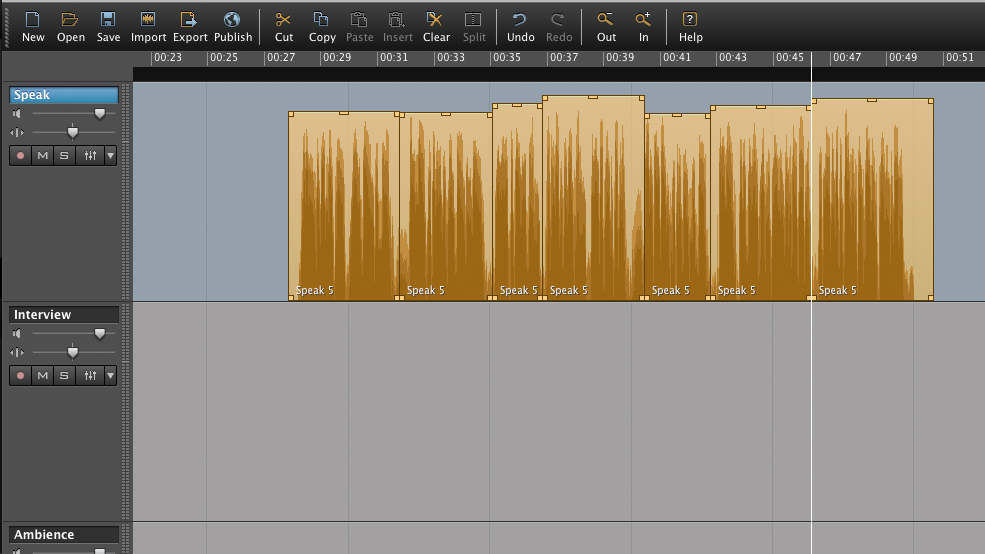Click the greyed Insert icon
The height and width of the screenshot is (554, 985).
[x=396, y=20]
